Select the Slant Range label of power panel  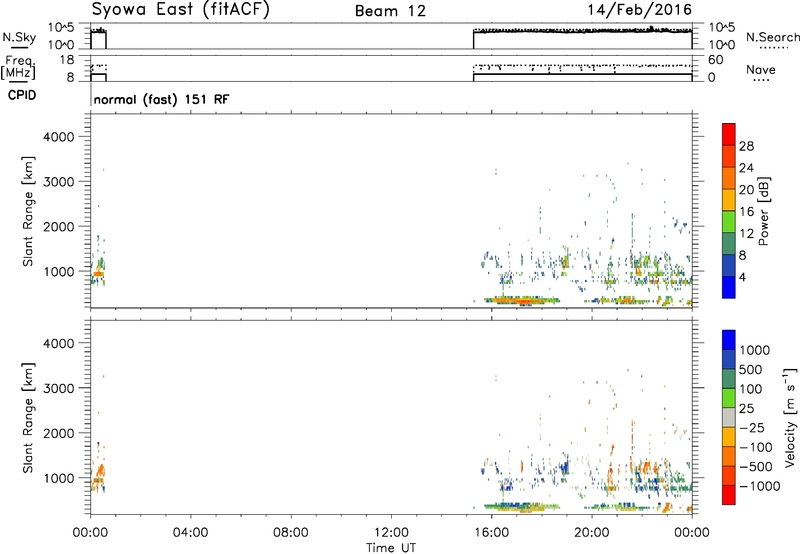pos(28,211)
